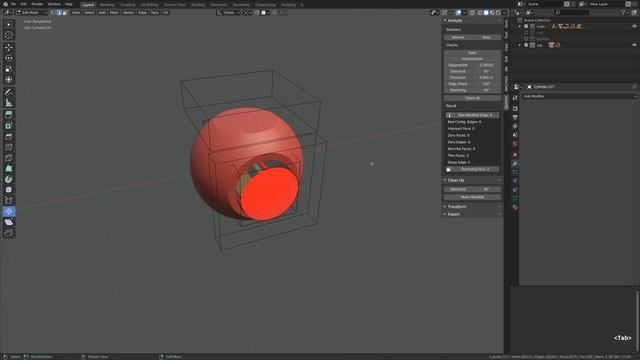Select the Non Manifold Edge result
The image size is (640, 360).
point(472,115)
